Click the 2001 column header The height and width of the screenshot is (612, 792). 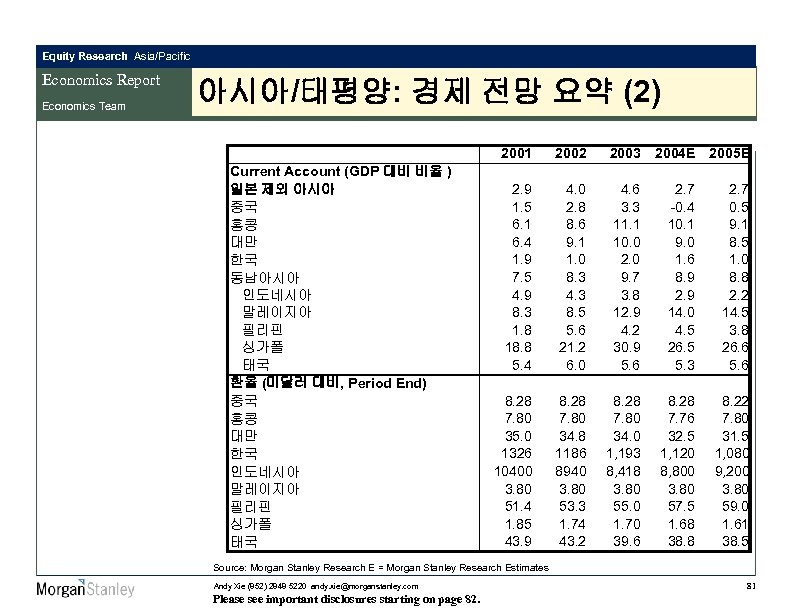516,153
